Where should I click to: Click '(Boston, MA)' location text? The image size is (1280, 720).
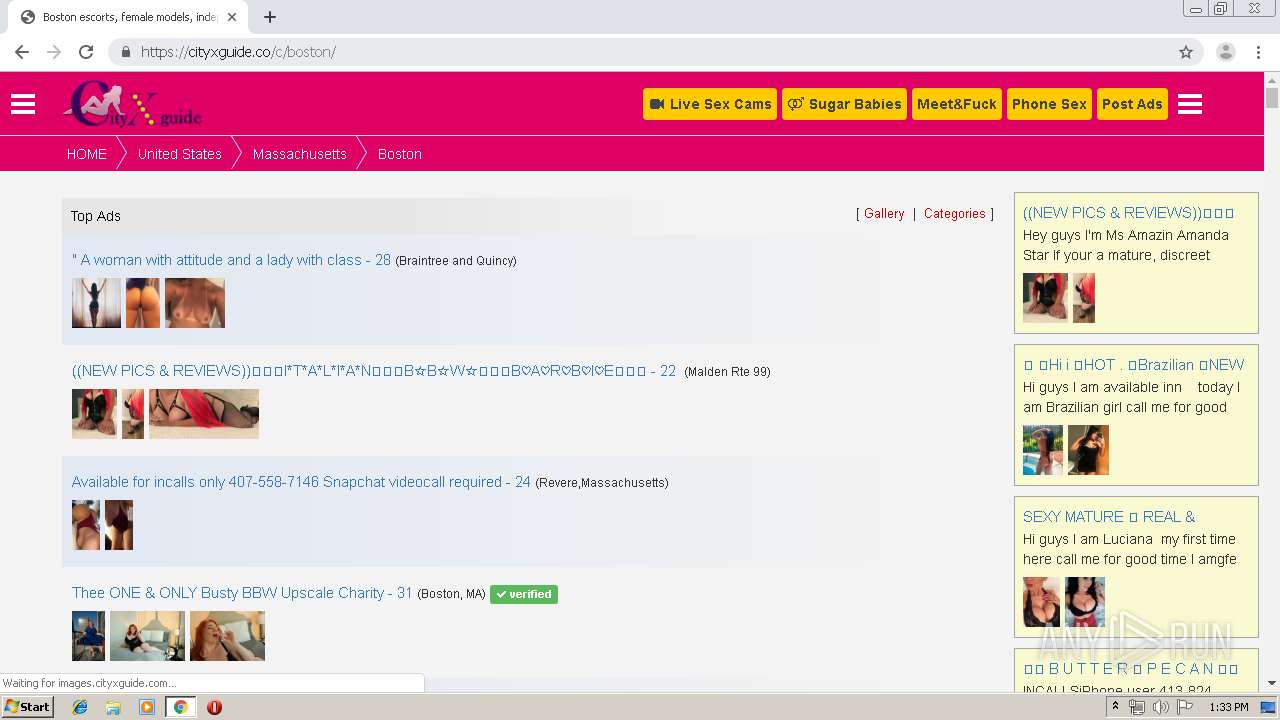click(451, 594)
